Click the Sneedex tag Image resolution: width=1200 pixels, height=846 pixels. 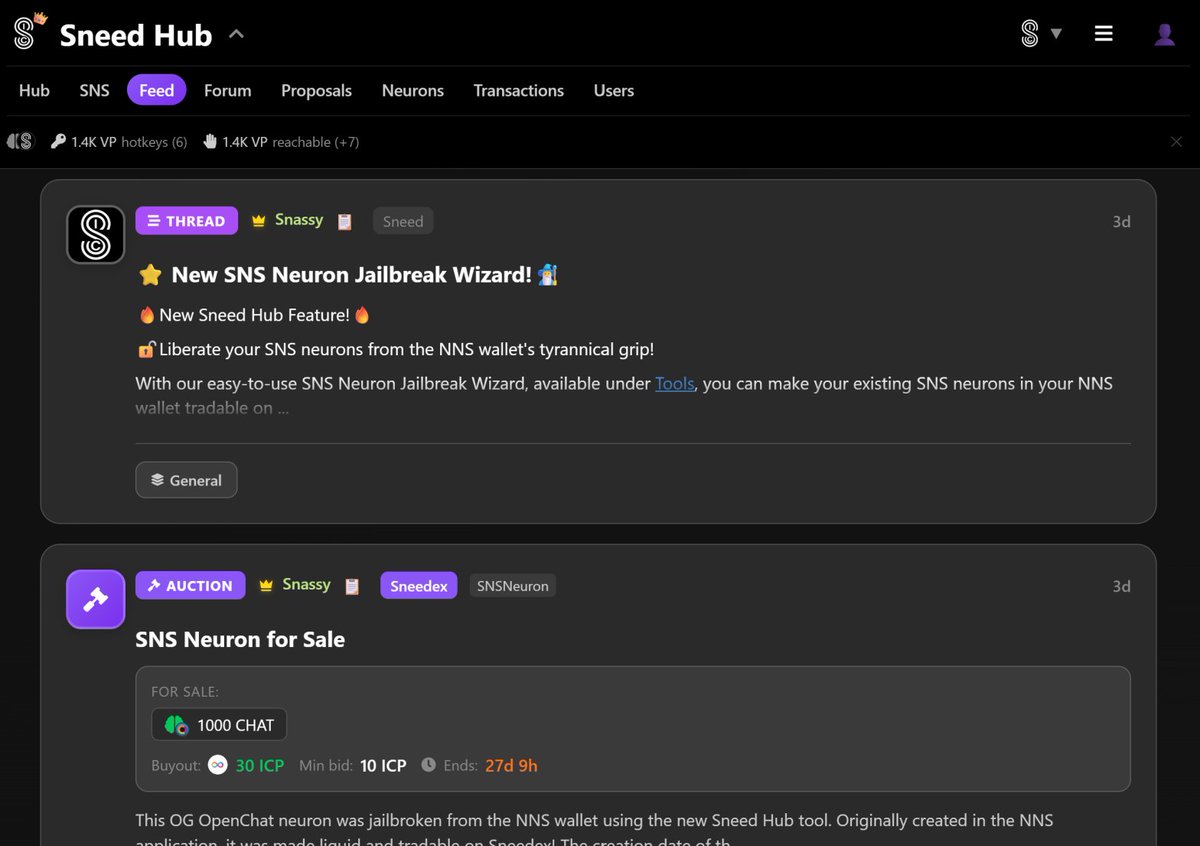tap(419, 586)
